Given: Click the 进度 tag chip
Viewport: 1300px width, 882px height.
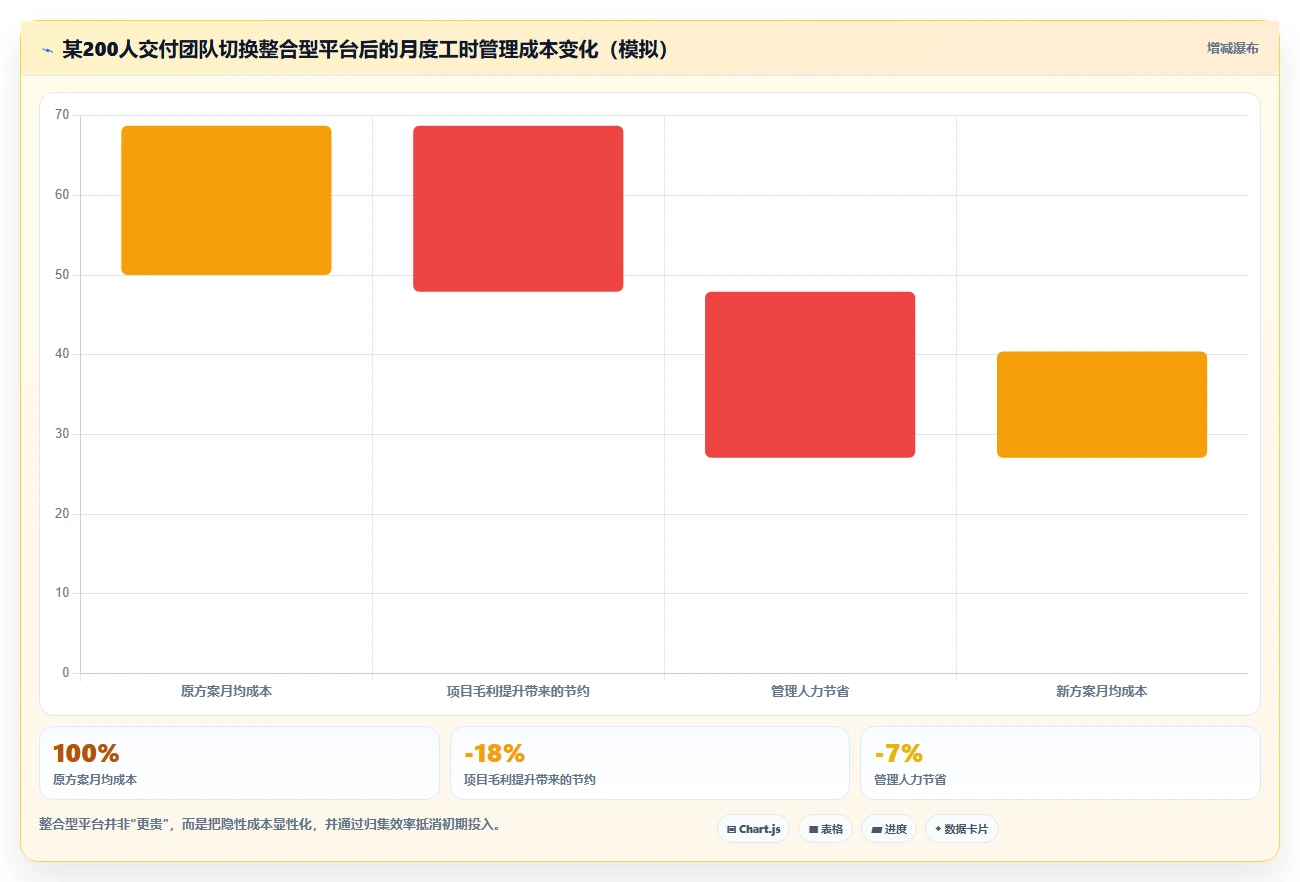Looking at the screenshot, I should (889, 829).
